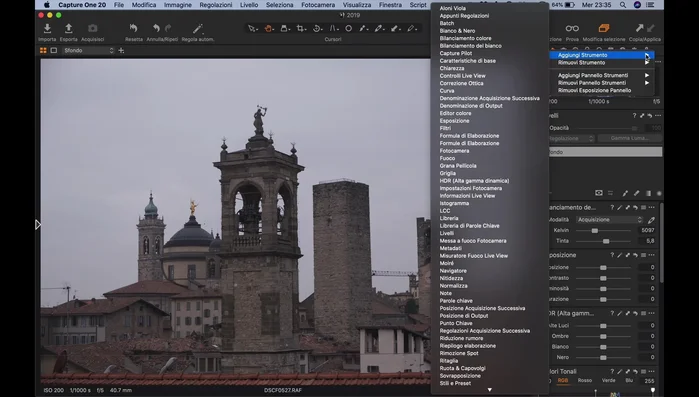The image size is (699, 397).
Task: Click the white balance eyedropper icon
Action: (x=651, y=220)
